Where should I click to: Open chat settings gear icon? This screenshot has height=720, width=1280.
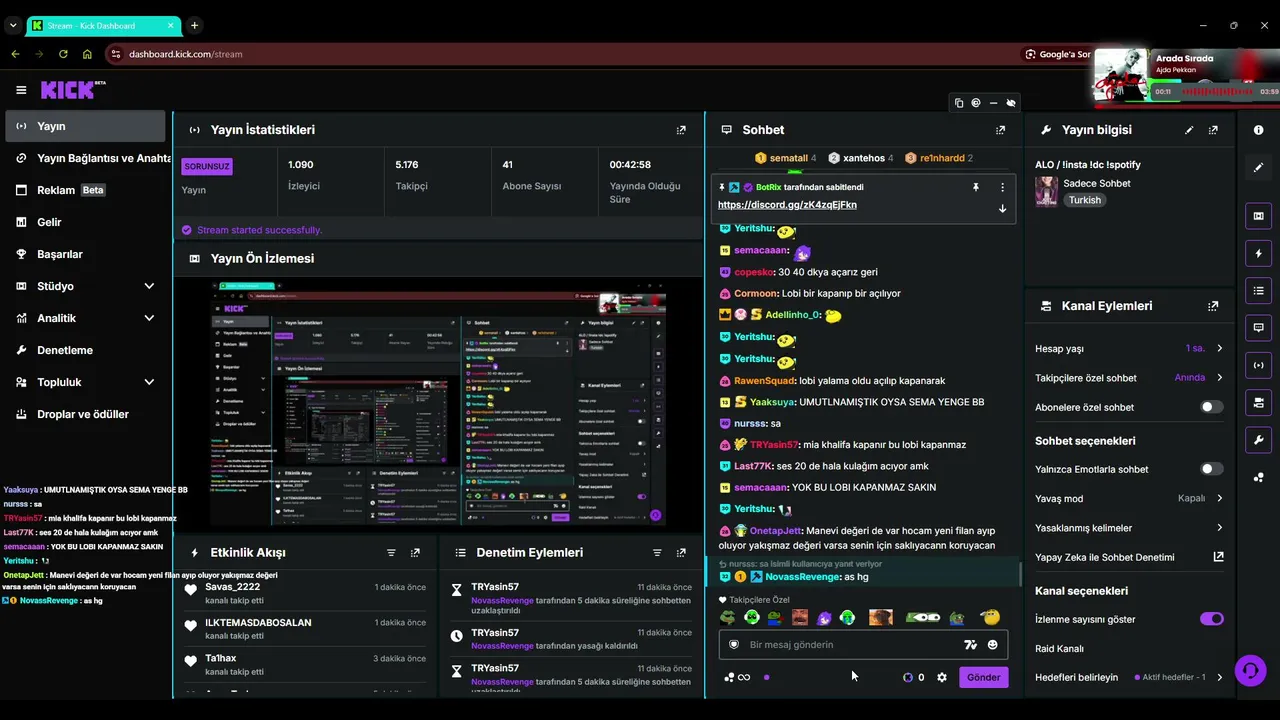tap(941, 677)
